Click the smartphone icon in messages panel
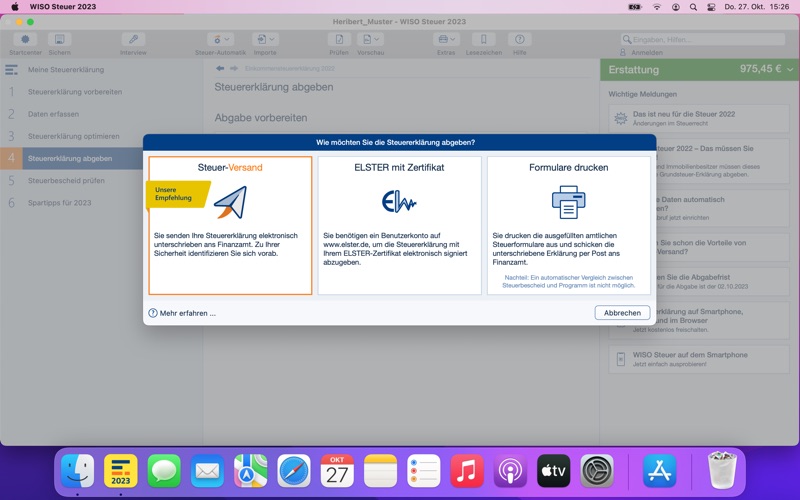The height and width of the screenshot is (500, 800). click(620, 359)
